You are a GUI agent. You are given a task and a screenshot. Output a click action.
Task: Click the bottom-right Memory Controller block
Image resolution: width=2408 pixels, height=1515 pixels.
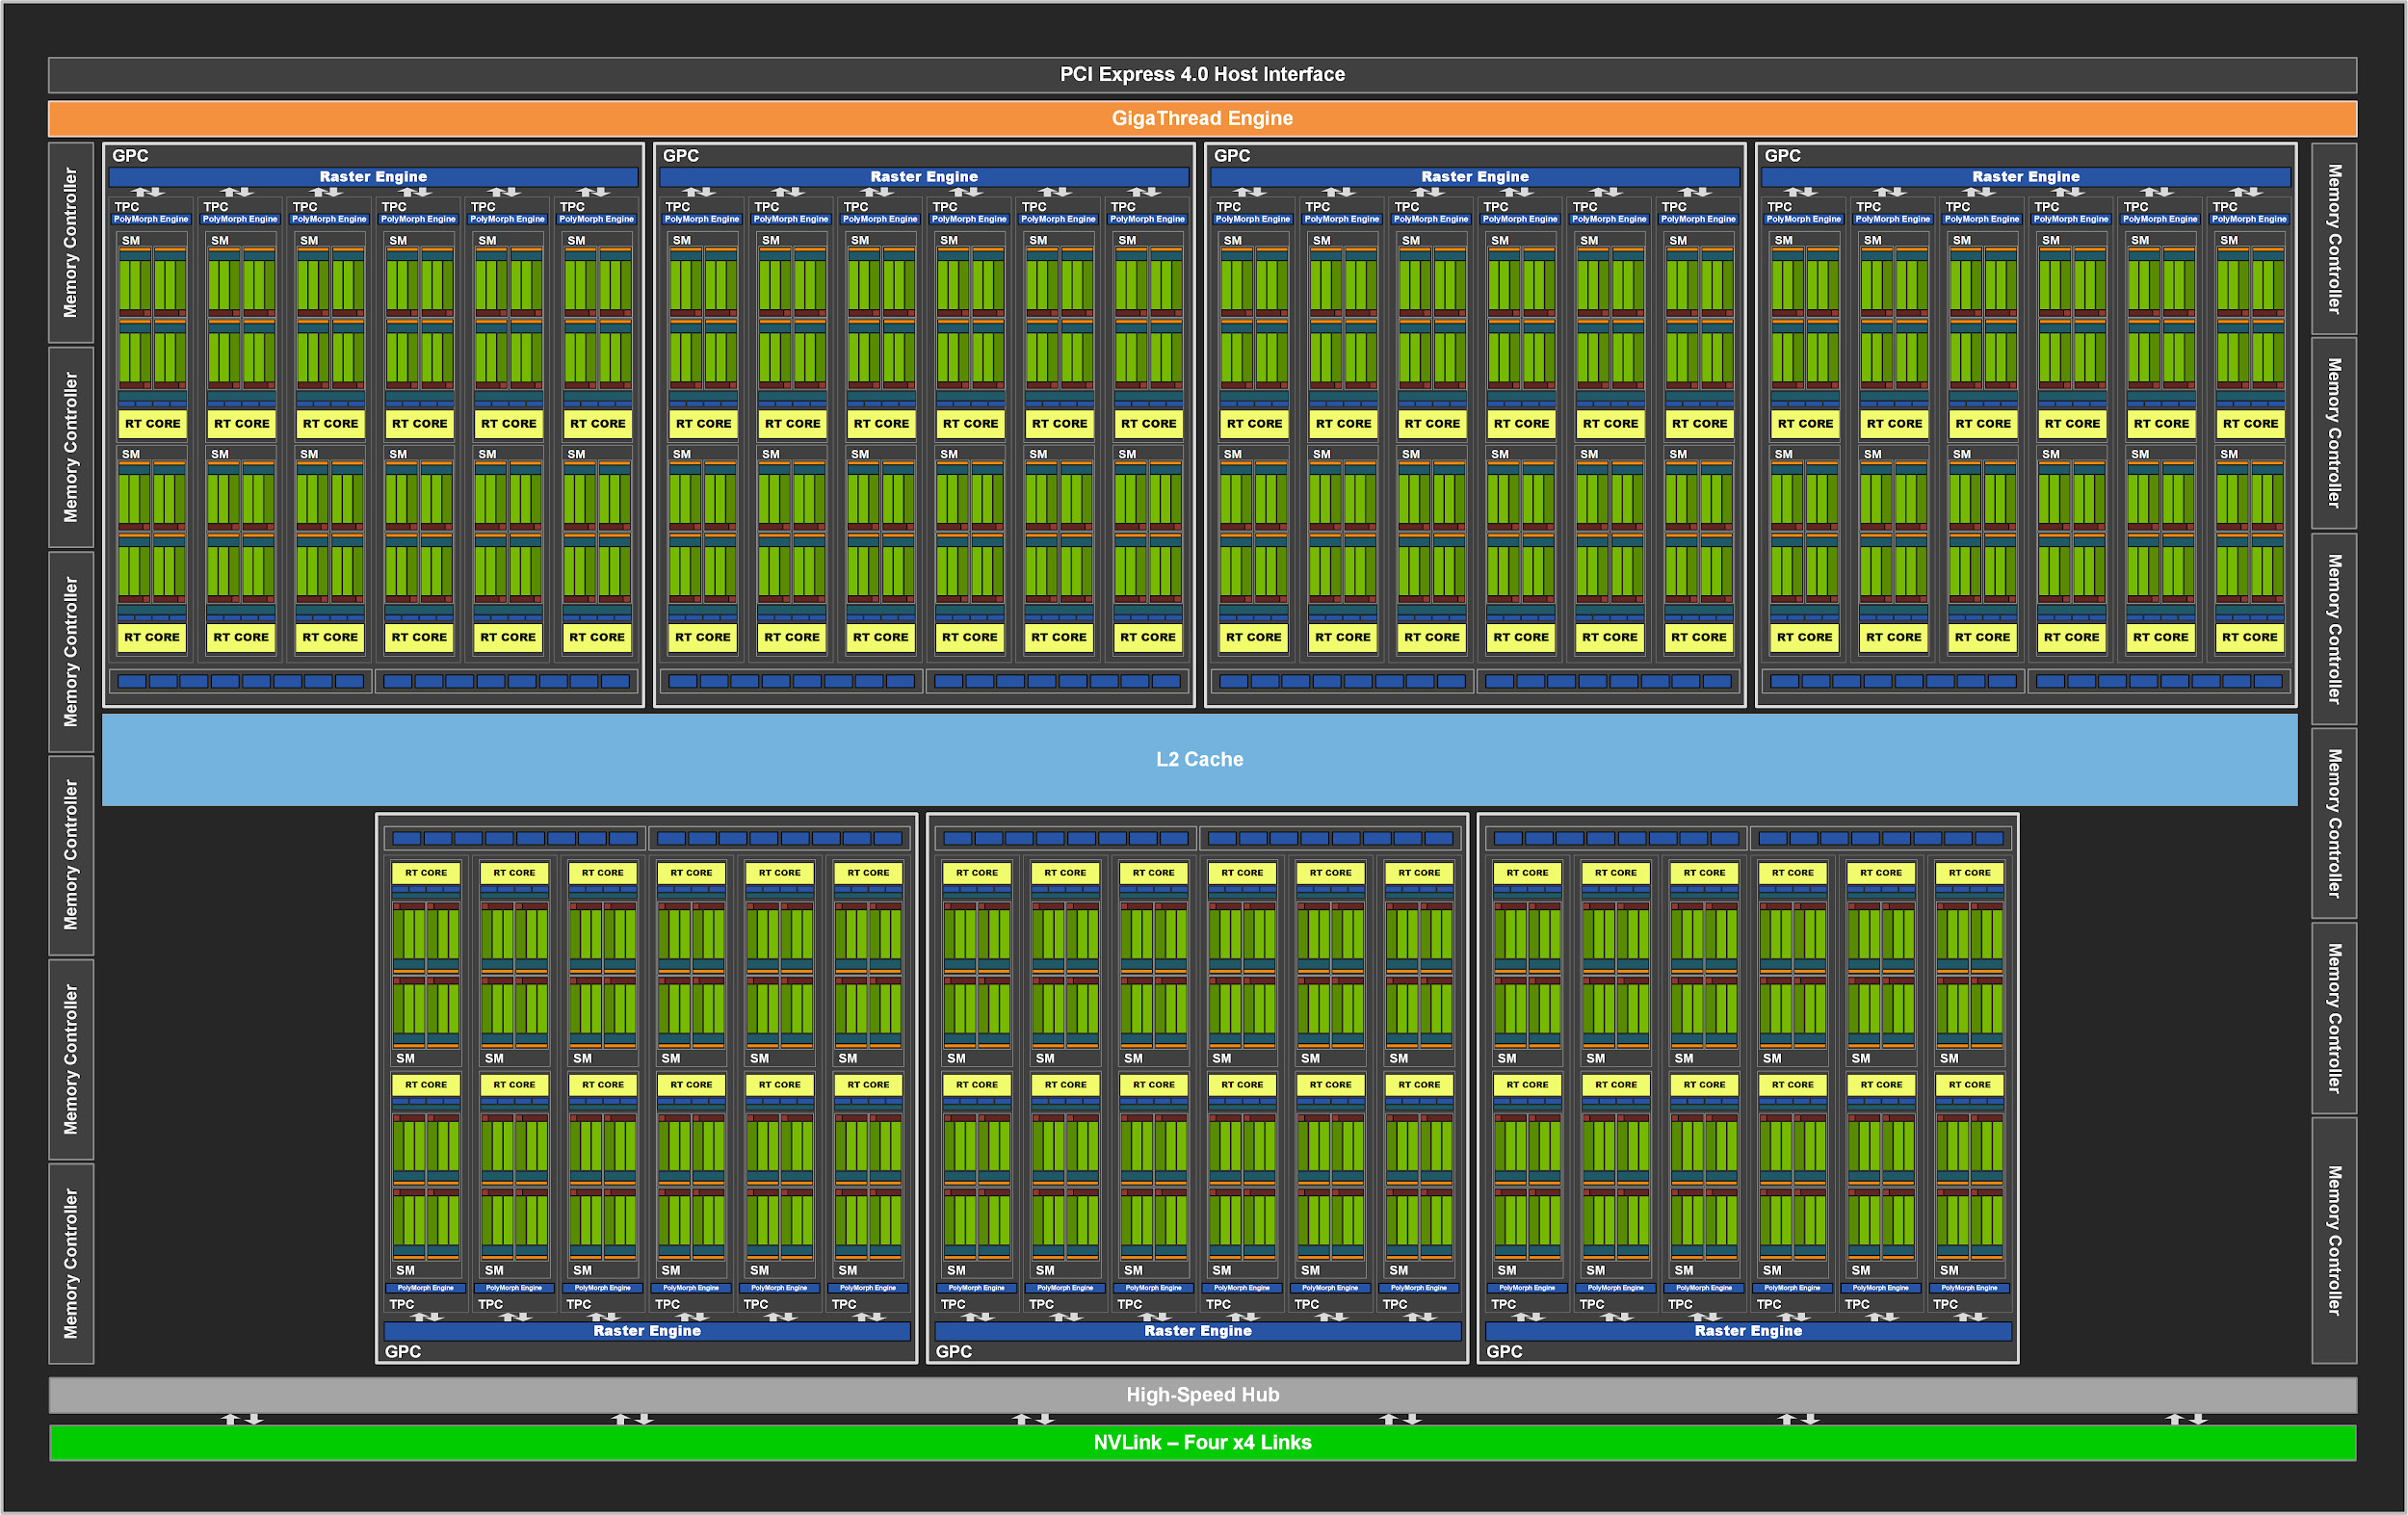pos(2334,1240)
